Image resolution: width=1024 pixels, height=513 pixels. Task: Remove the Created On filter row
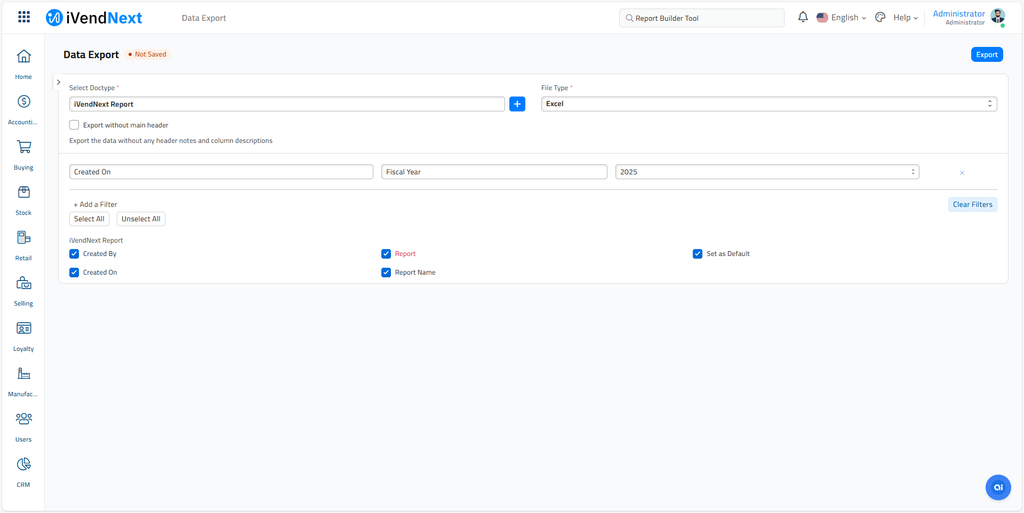coord(962,172)
